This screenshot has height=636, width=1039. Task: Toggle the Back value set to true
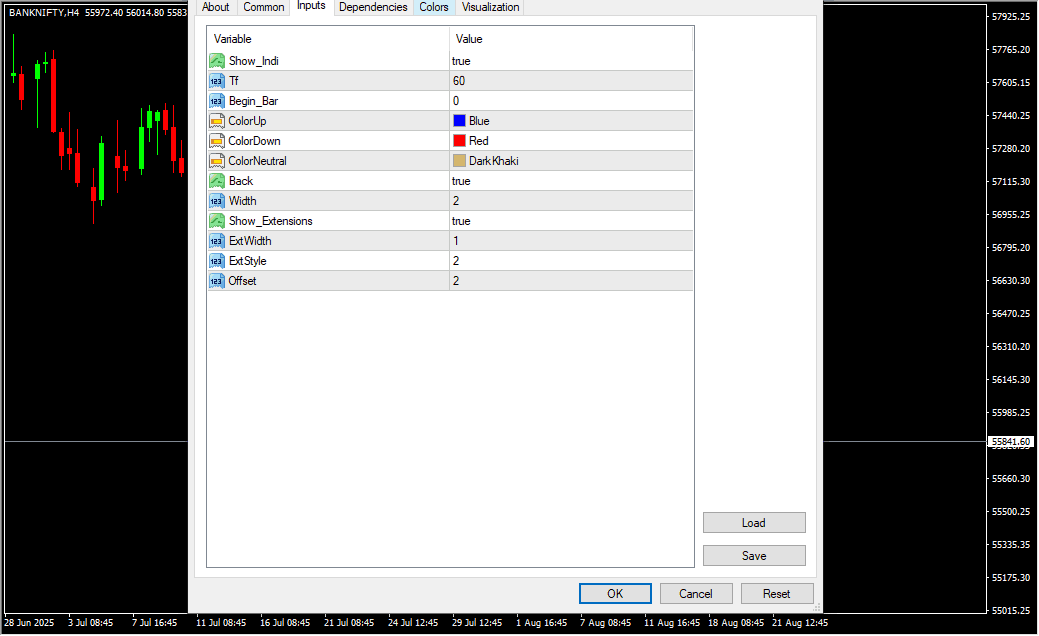(570, 181)
